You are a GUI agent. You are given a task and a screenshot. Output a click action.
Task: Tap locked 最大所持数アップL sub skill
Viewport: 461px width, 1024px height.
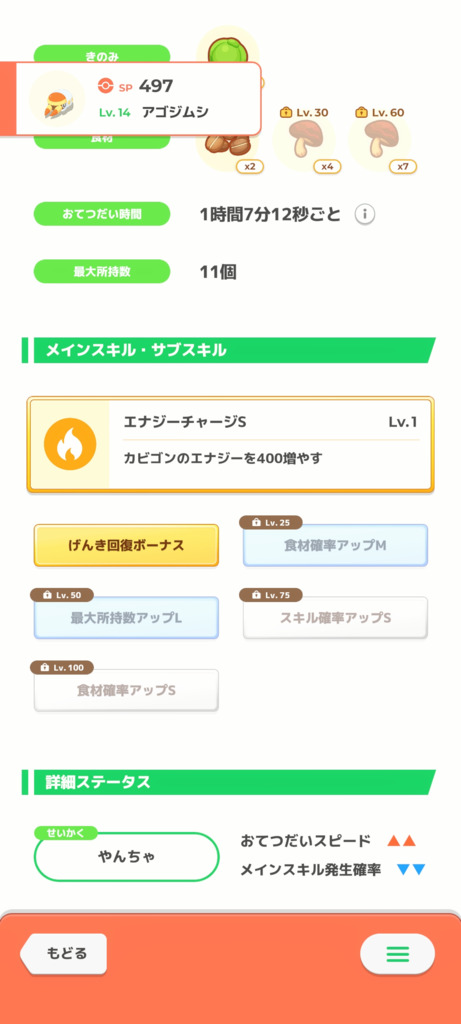[126, 617]
